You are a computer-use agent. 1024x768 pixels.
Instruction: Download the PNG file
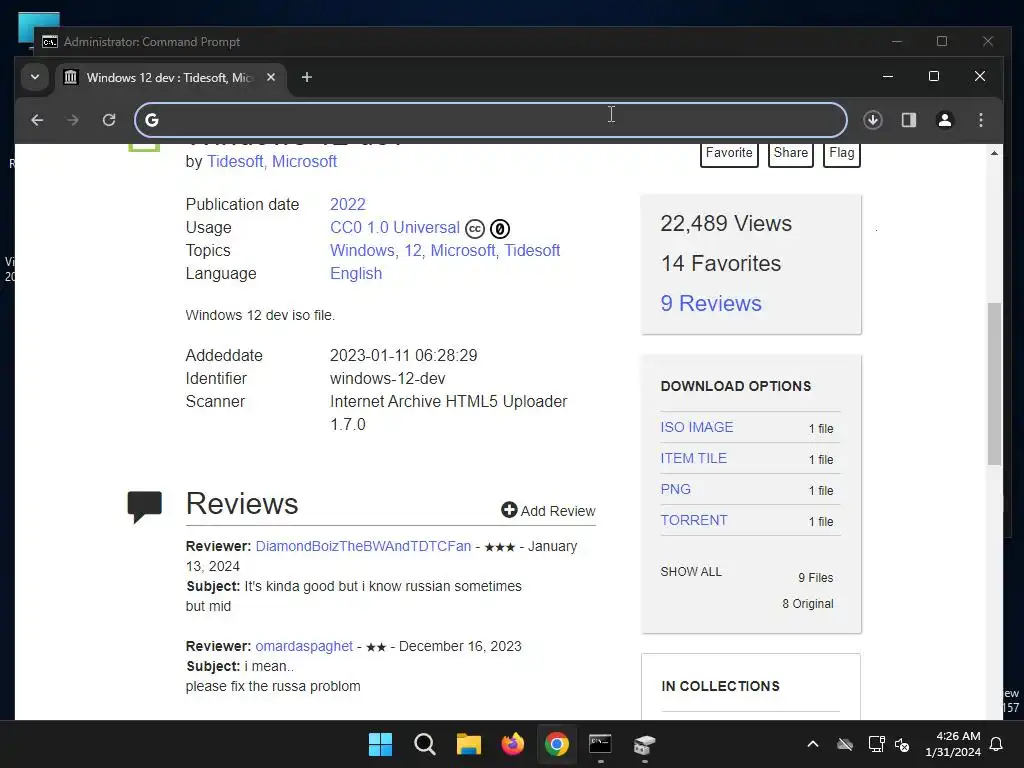[x=675, y=489]
